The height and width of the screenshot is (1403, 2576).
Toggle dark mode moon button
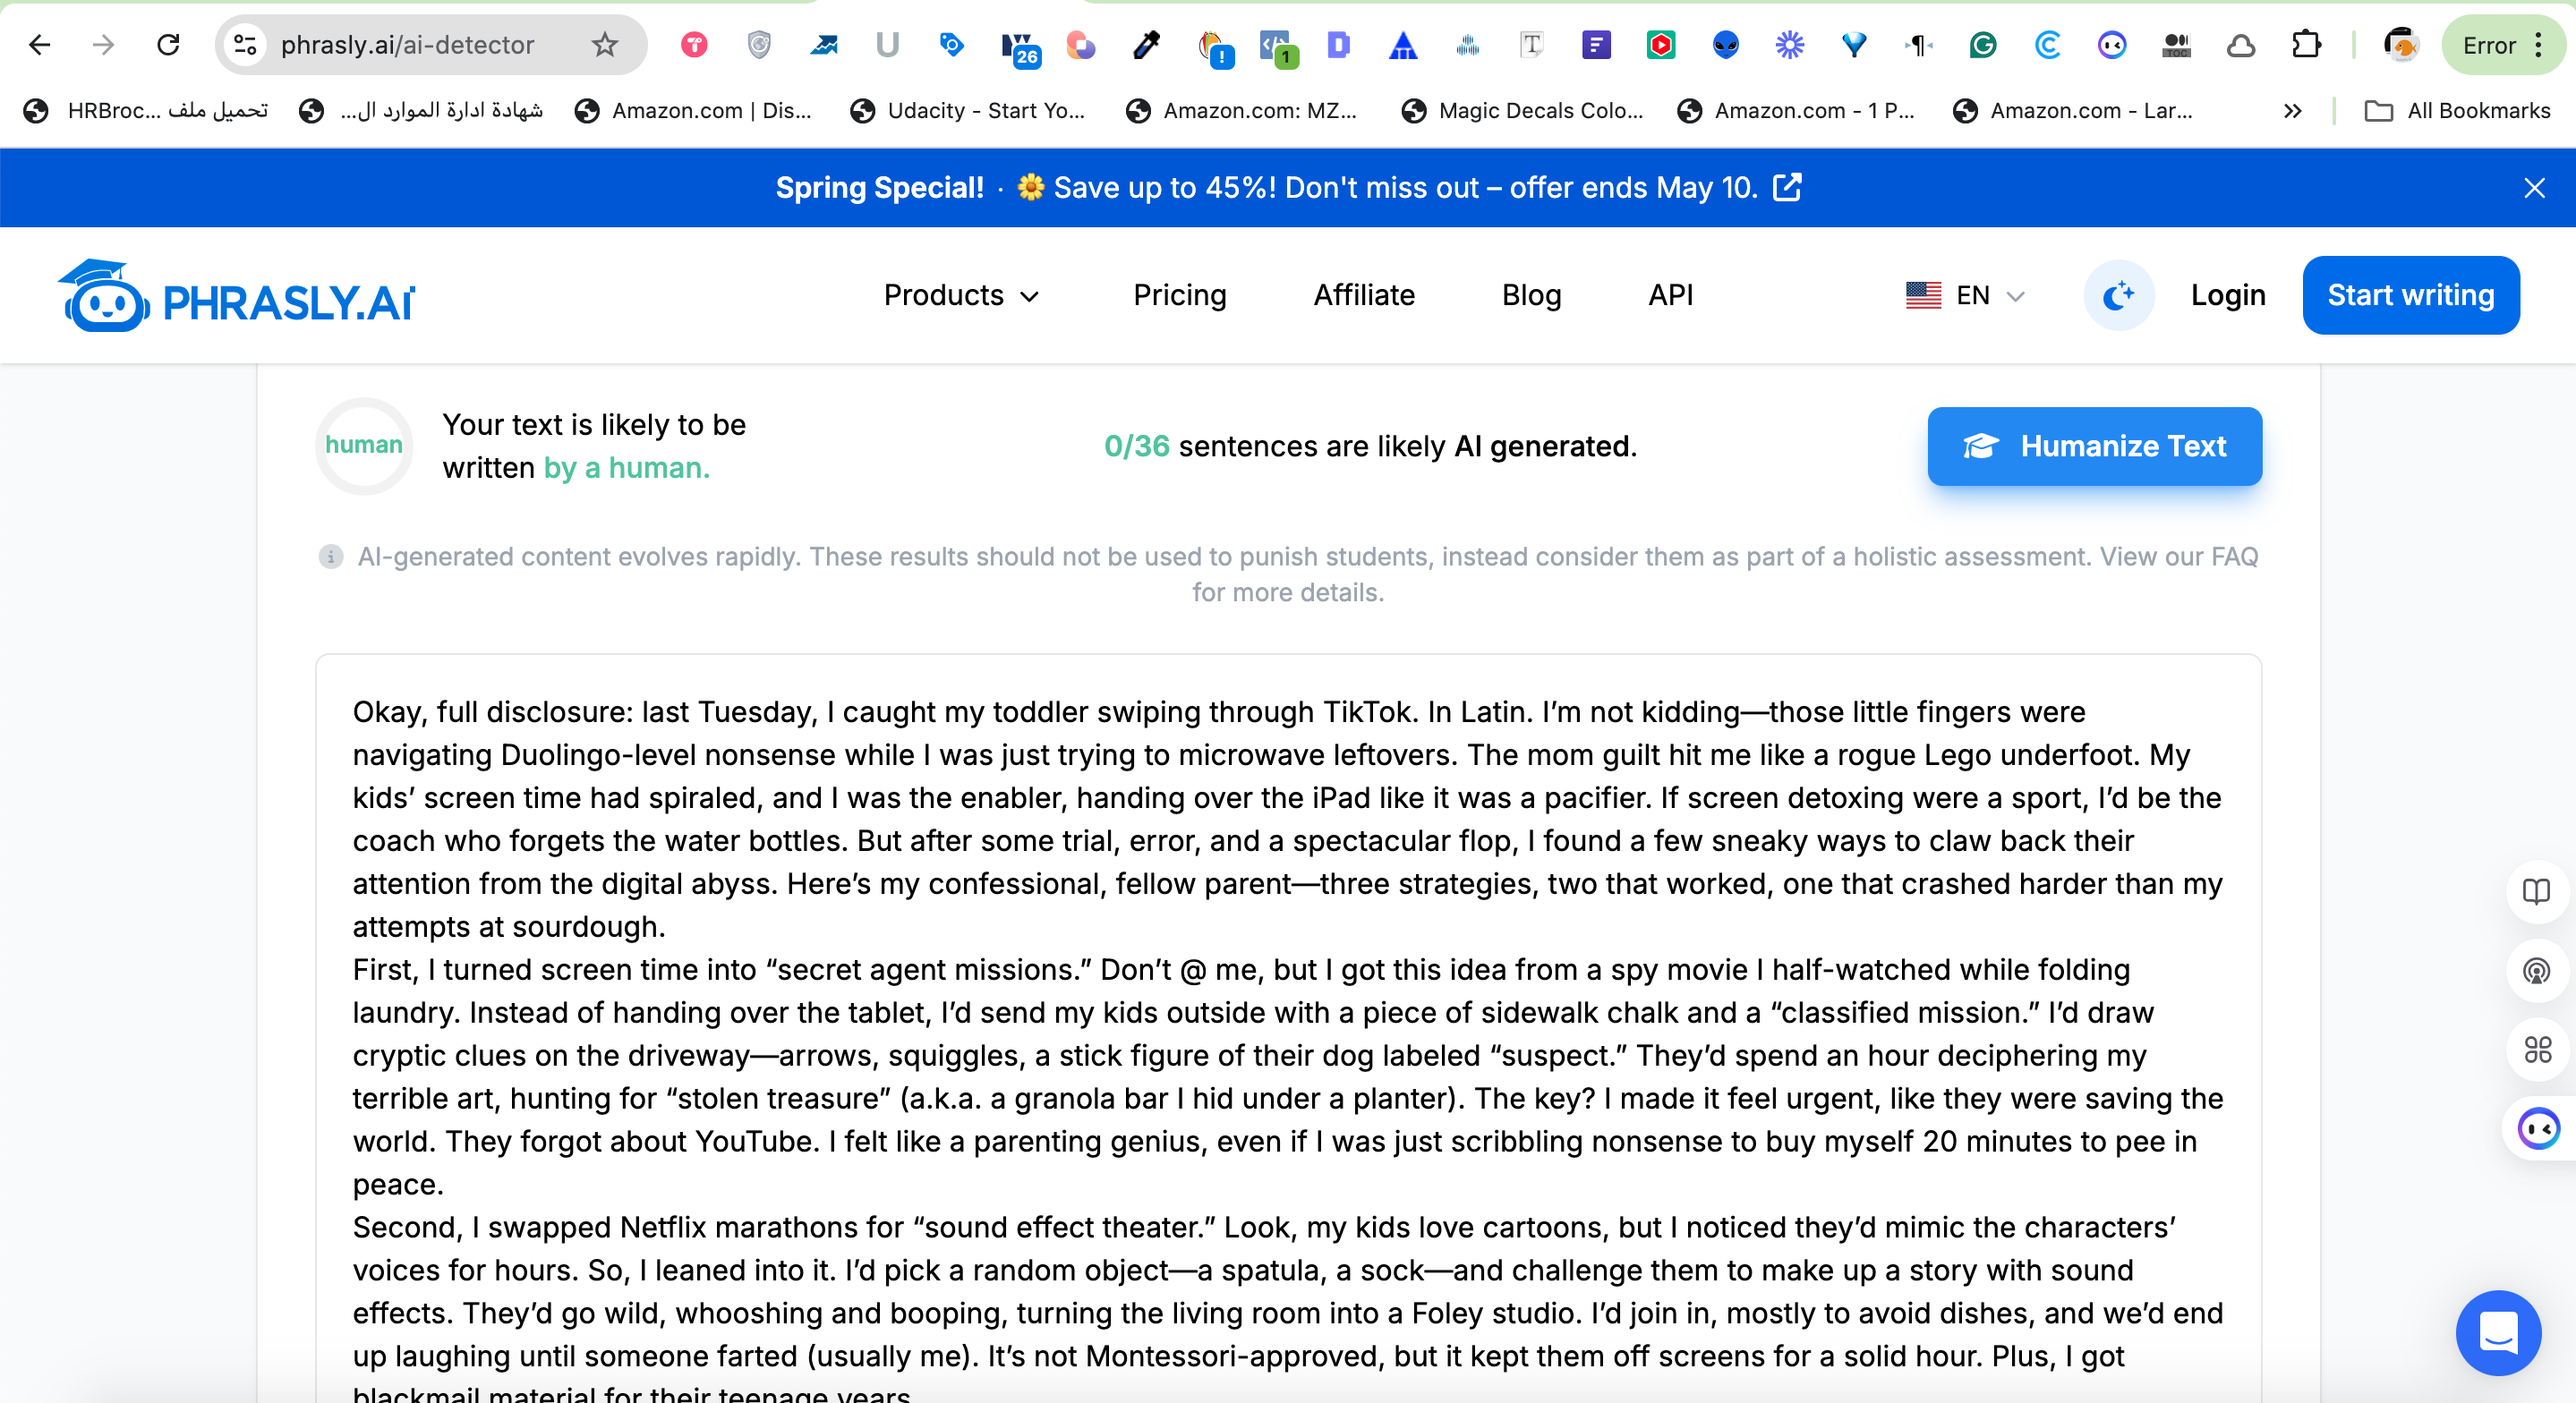tap(2118, 296)
